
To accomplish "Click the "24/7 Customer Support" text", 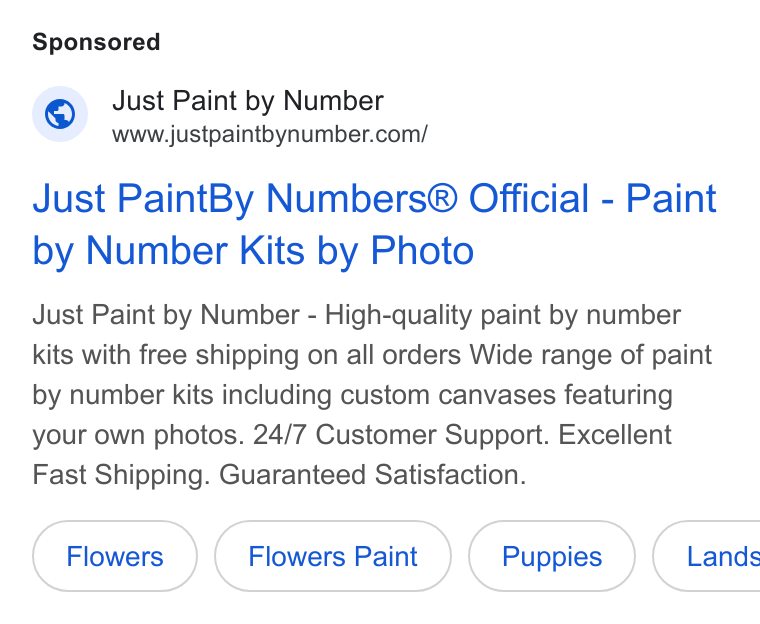I will click(401, 434).
